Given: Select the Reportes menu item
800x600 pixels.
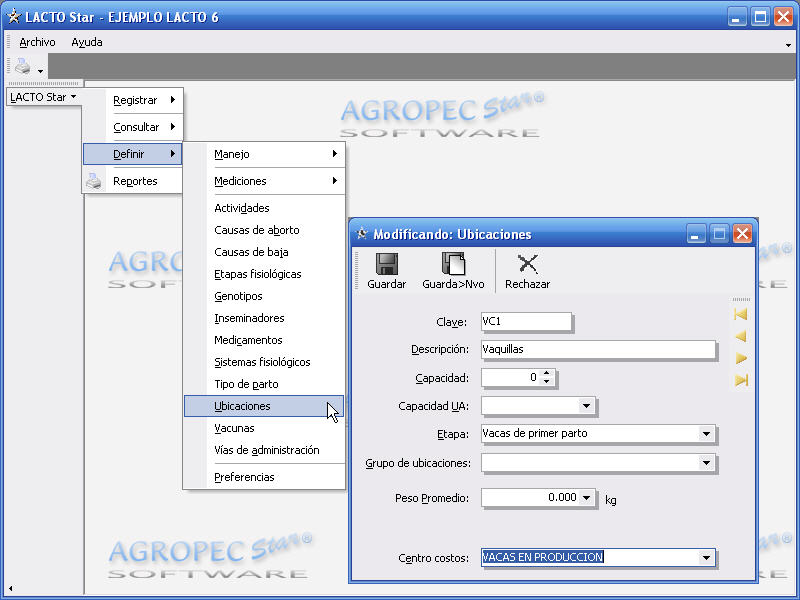Looking at the screenshot, I should [x=133, y=181].
